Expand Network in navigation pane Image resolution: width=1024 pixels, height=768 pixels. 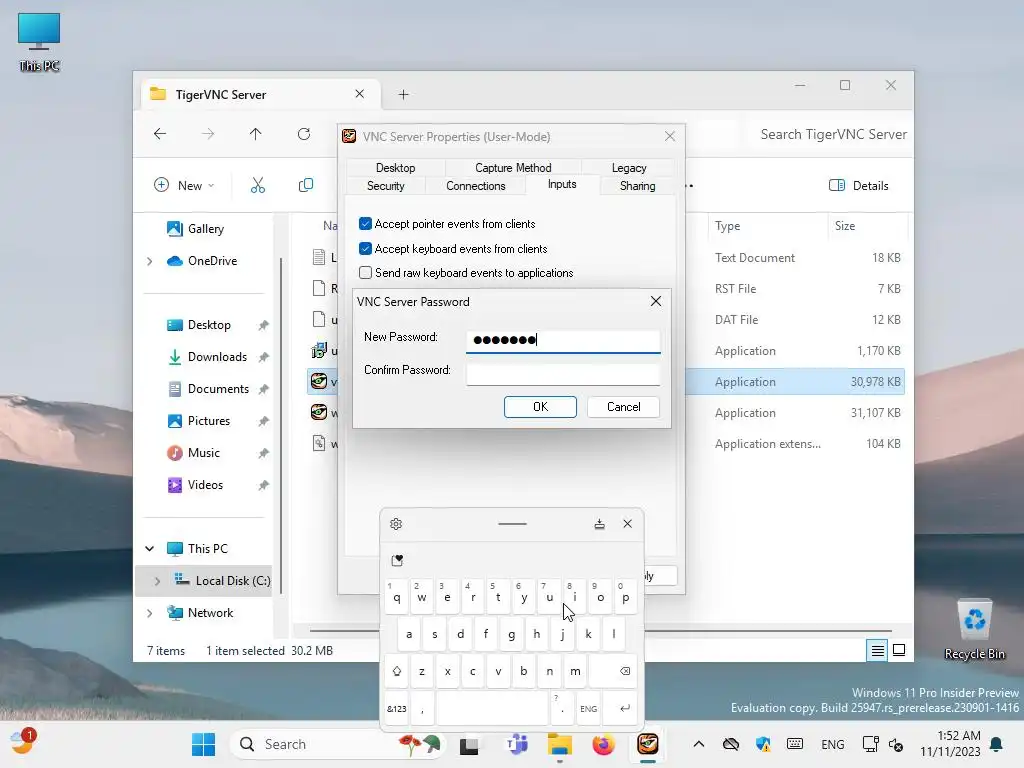pyautogui.click(x=150, y=613)
